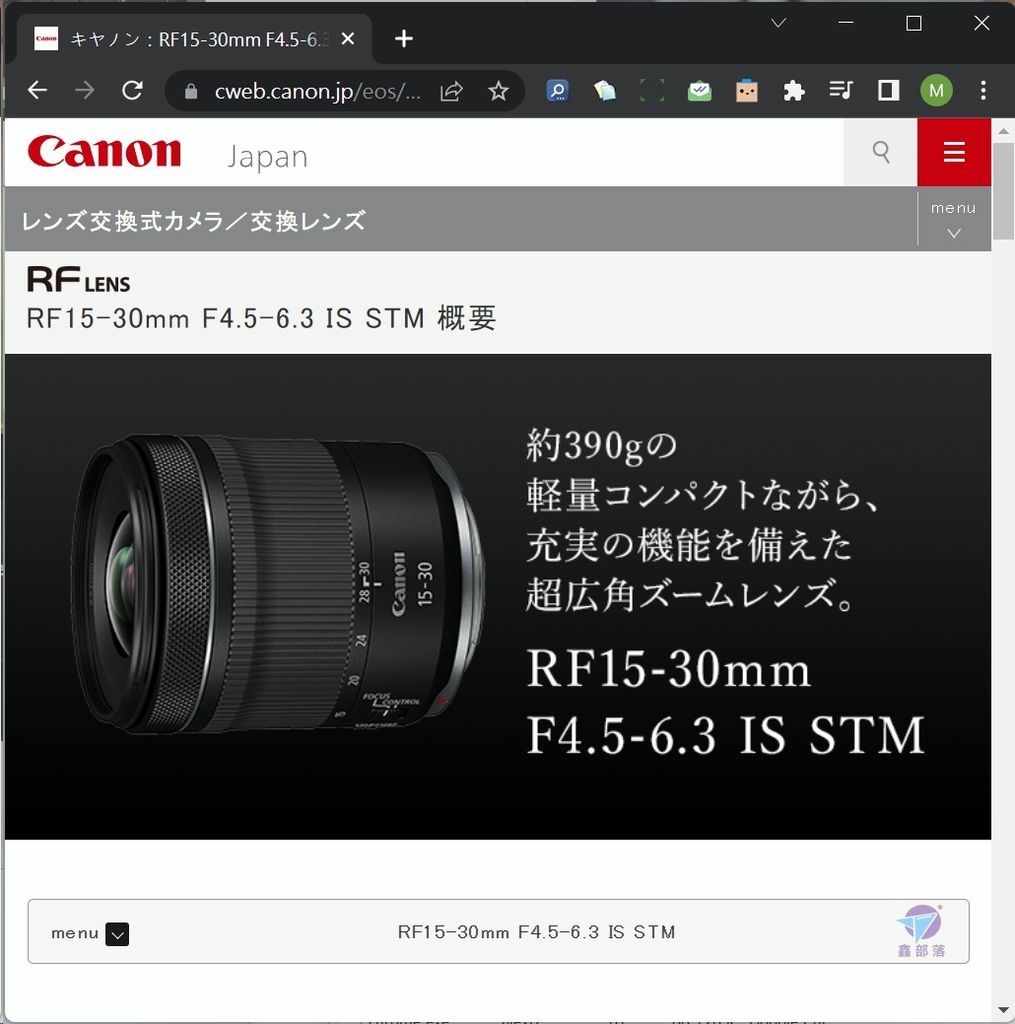The image size is (1015, 1024).
Task: Toggle the browser side panel
Action: coord(888,90)
